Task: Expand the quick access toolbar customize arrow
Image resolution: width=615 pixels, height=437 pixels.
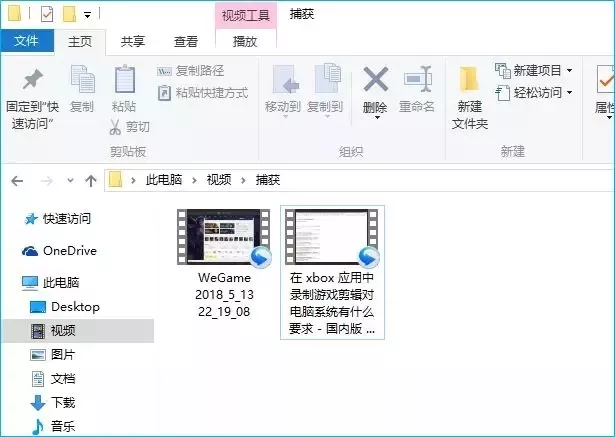Action: point(89,15)
